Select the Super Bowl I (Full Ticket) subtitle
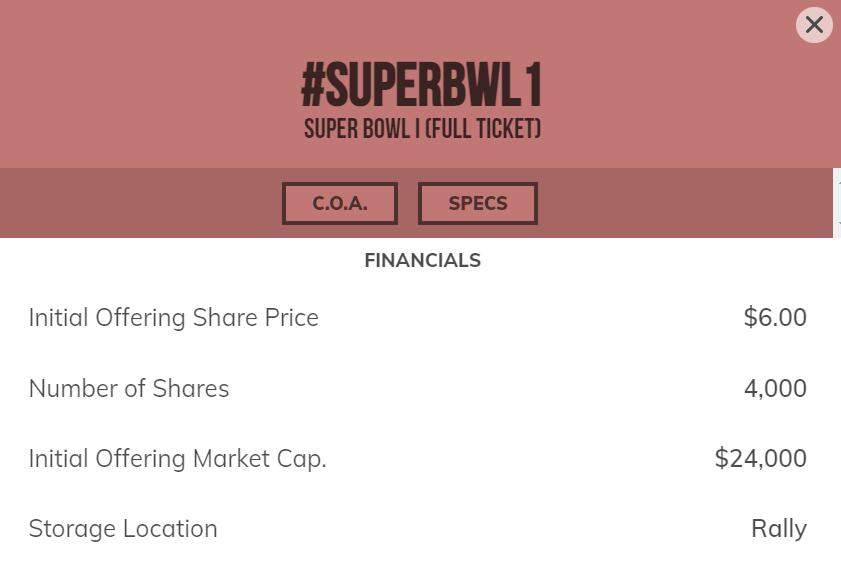Image resolution: width=841 pixels, height=564 pixels. tap(422, 130)
